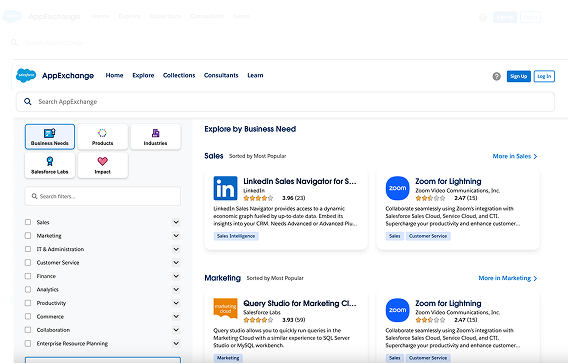Select the Impact heart tile
The height and width of the screenshot is (364, 568).
[x=103, y=165]
